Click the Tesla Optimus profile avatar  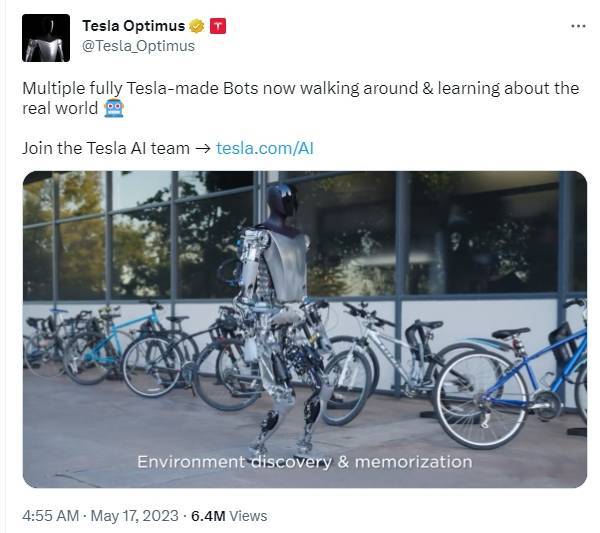click(x=46, y=37)
